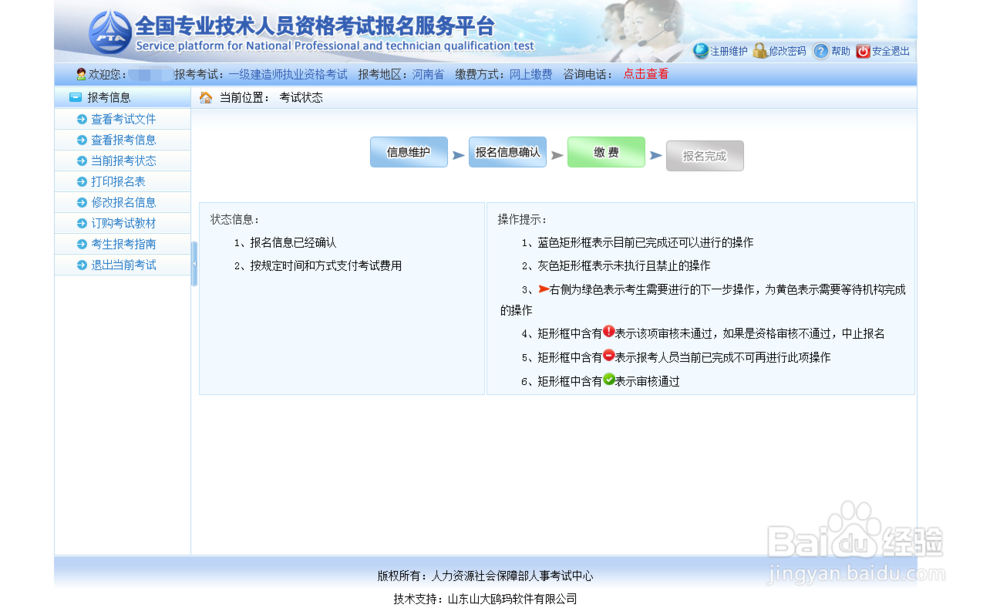
Task: Click the 修改密码 padlock icon
Action: pos(760,51)
